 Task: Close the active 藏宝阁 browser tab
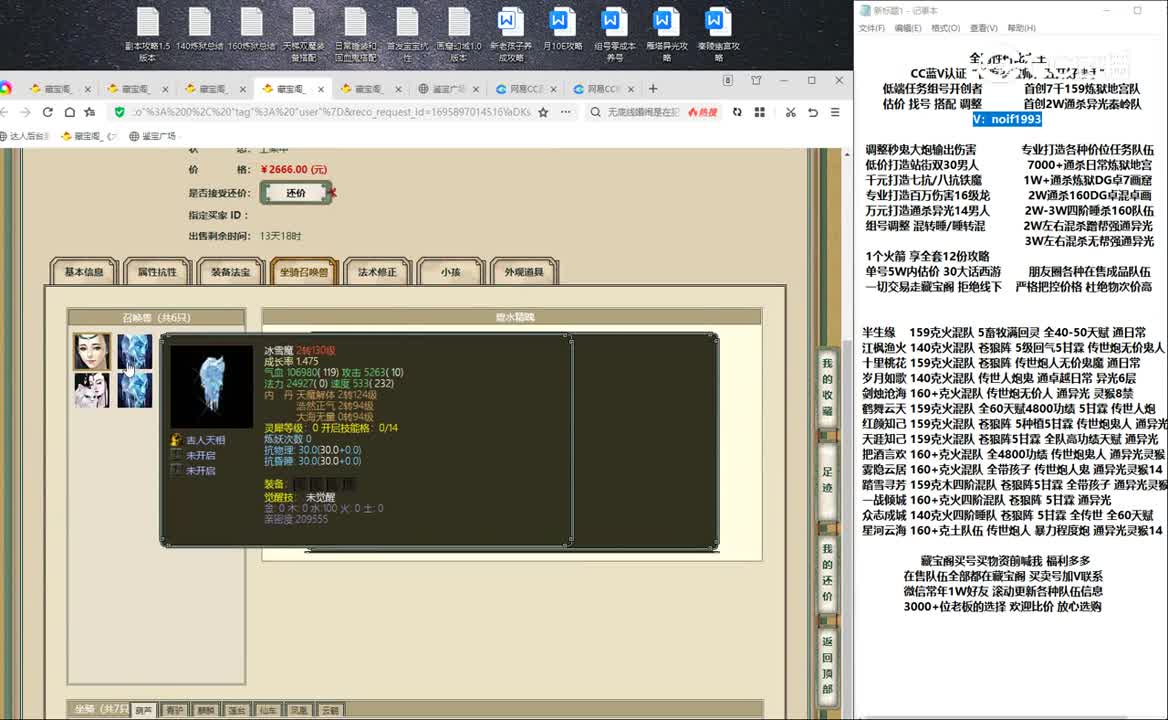[321, 89]
